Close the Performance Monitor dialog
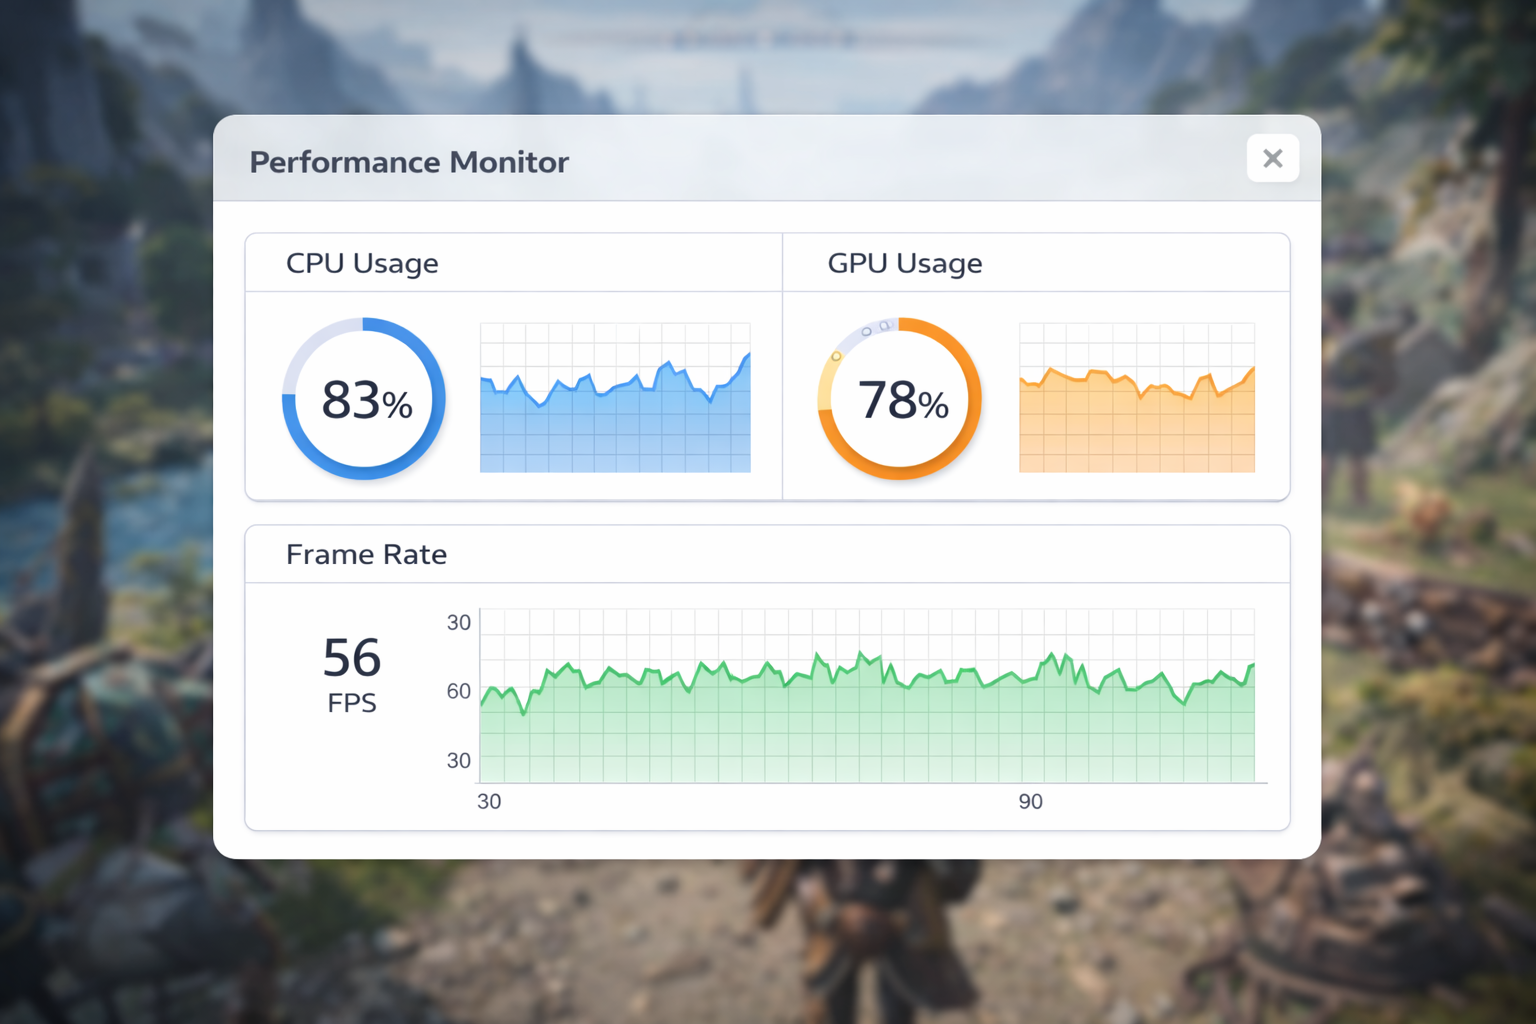The width and height of the screenshot is (1536, 1024). 1272,158
